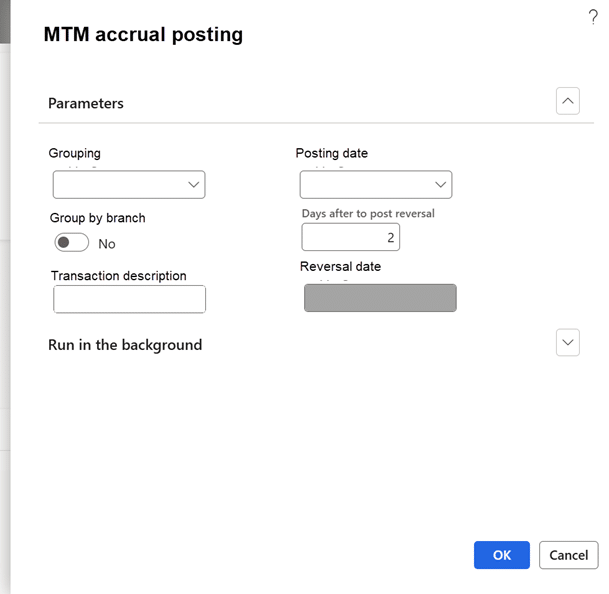Screen dimensions: 609x594
Task: Click the Transaction description text box
Action: point(129,299)
